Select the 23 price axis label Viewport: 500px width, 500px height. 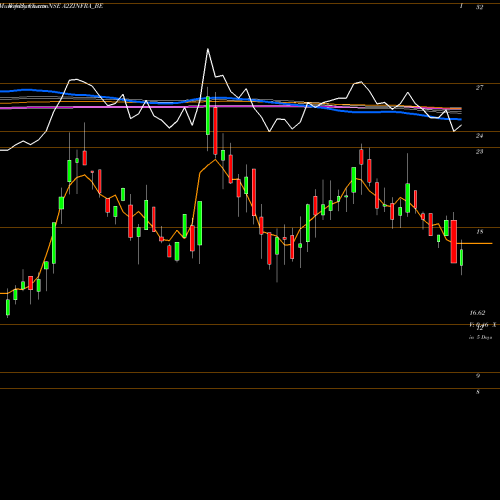[479, 152]
